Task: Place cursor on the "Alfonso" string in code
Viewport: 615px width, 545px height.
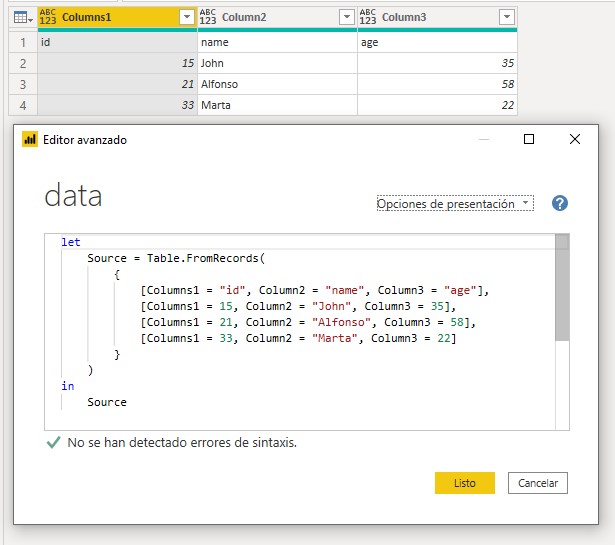Action: click(x=341, y=322)
